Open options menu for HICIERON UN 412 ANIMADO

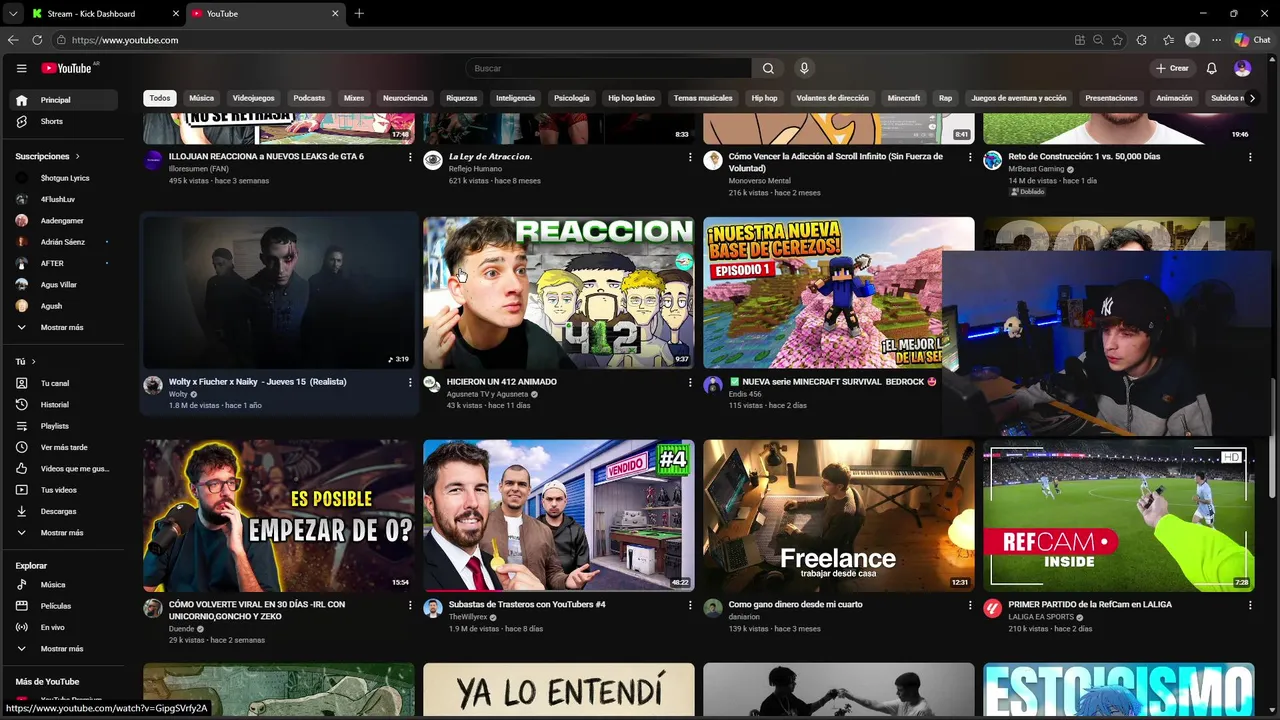[x=690, y=382]
